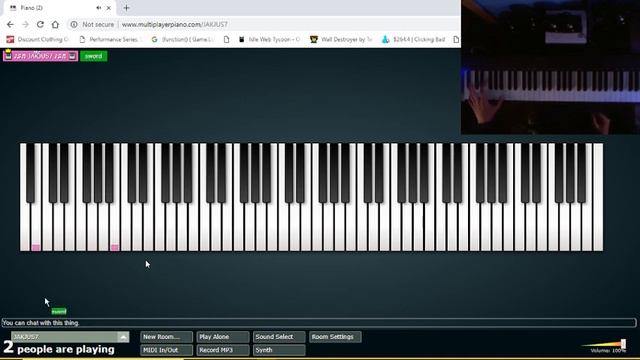Open the Synth panel

[279, 350]
